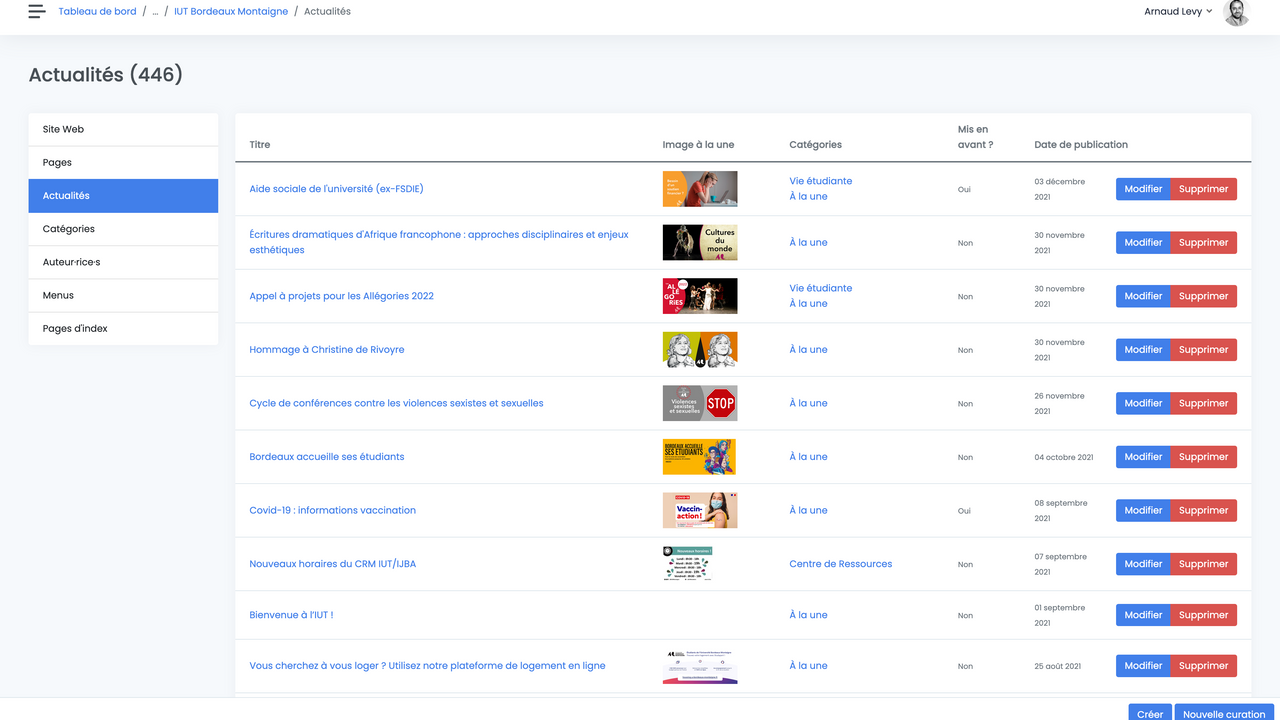Go to Tableau de bord breadcrumb
The width and height of the screenshot is (1280, 720).
click(x=97, y=12)
